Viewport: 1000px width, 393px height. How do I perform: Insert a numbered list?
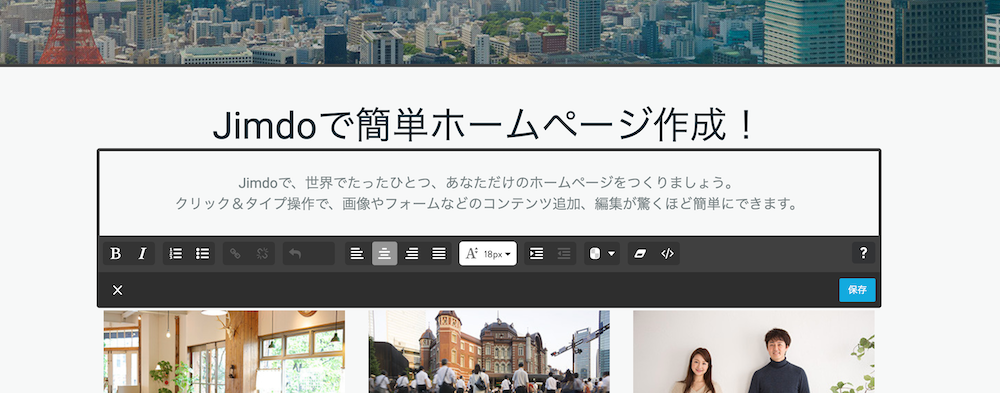tap(175, 253)
